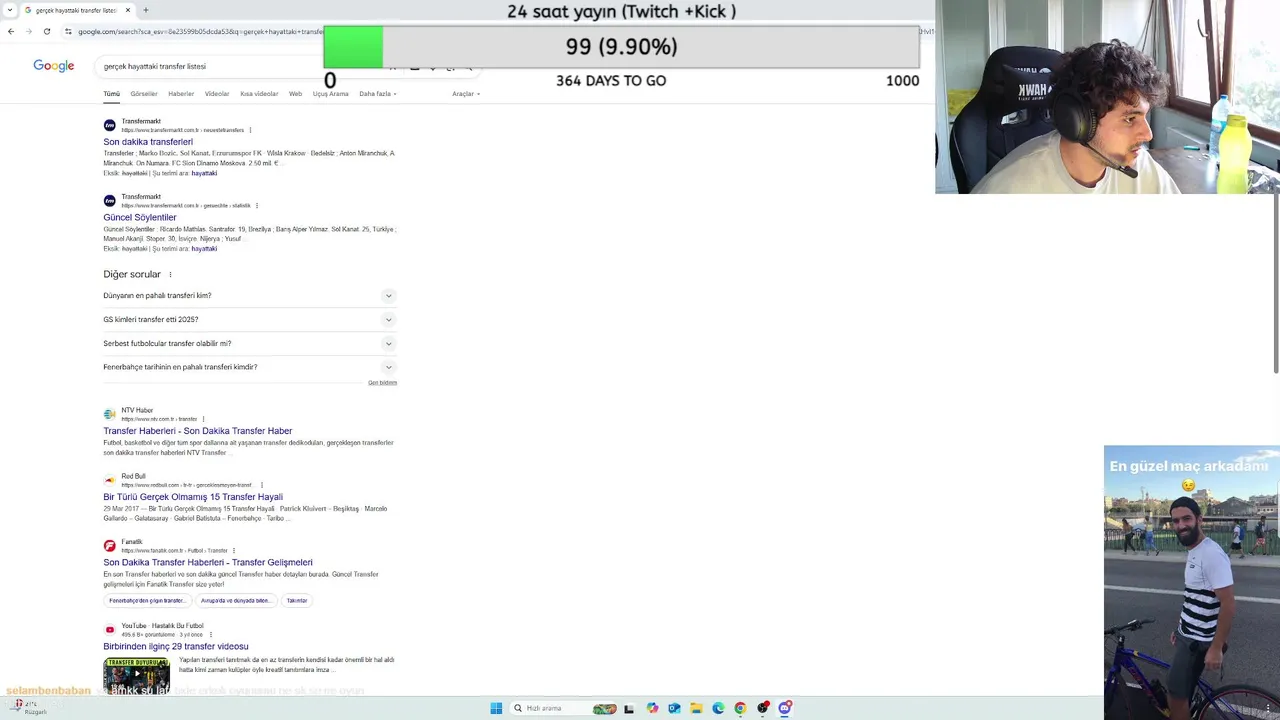Switch to the 'Uçuş Arama' tab
This screenshot has width=1280, height=720.
tap(331, 94)
